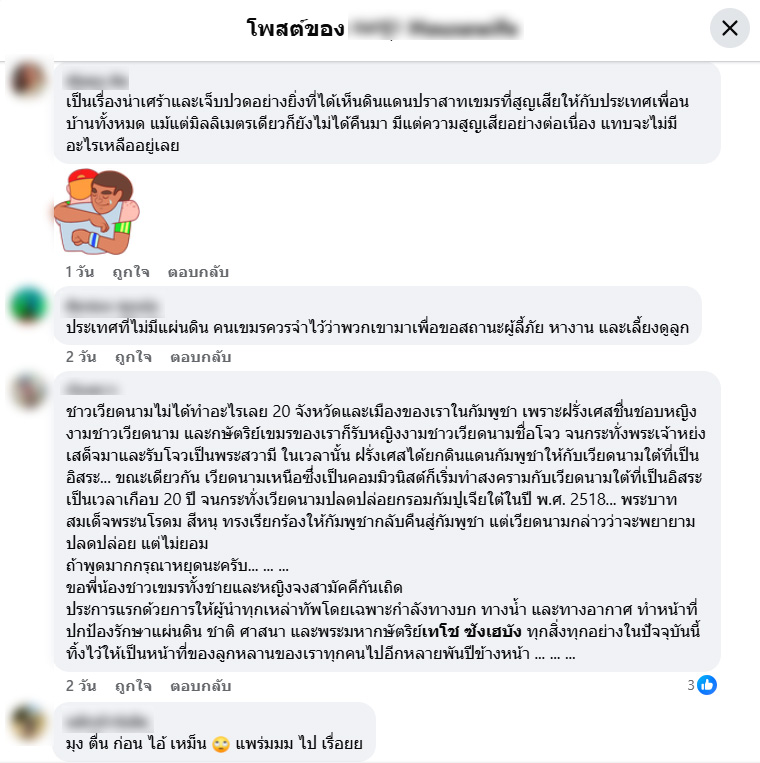
Task: Reply to the first comment via ตอบกลับ
Action: pyautogui.click(x=198, y=272)
